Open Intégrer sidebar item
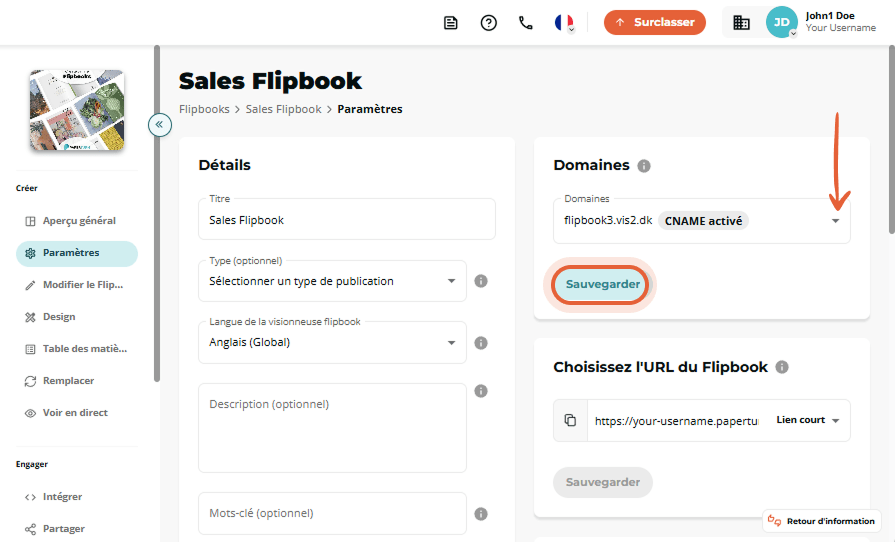The image size is (895, 542). (x=77, y=497)
